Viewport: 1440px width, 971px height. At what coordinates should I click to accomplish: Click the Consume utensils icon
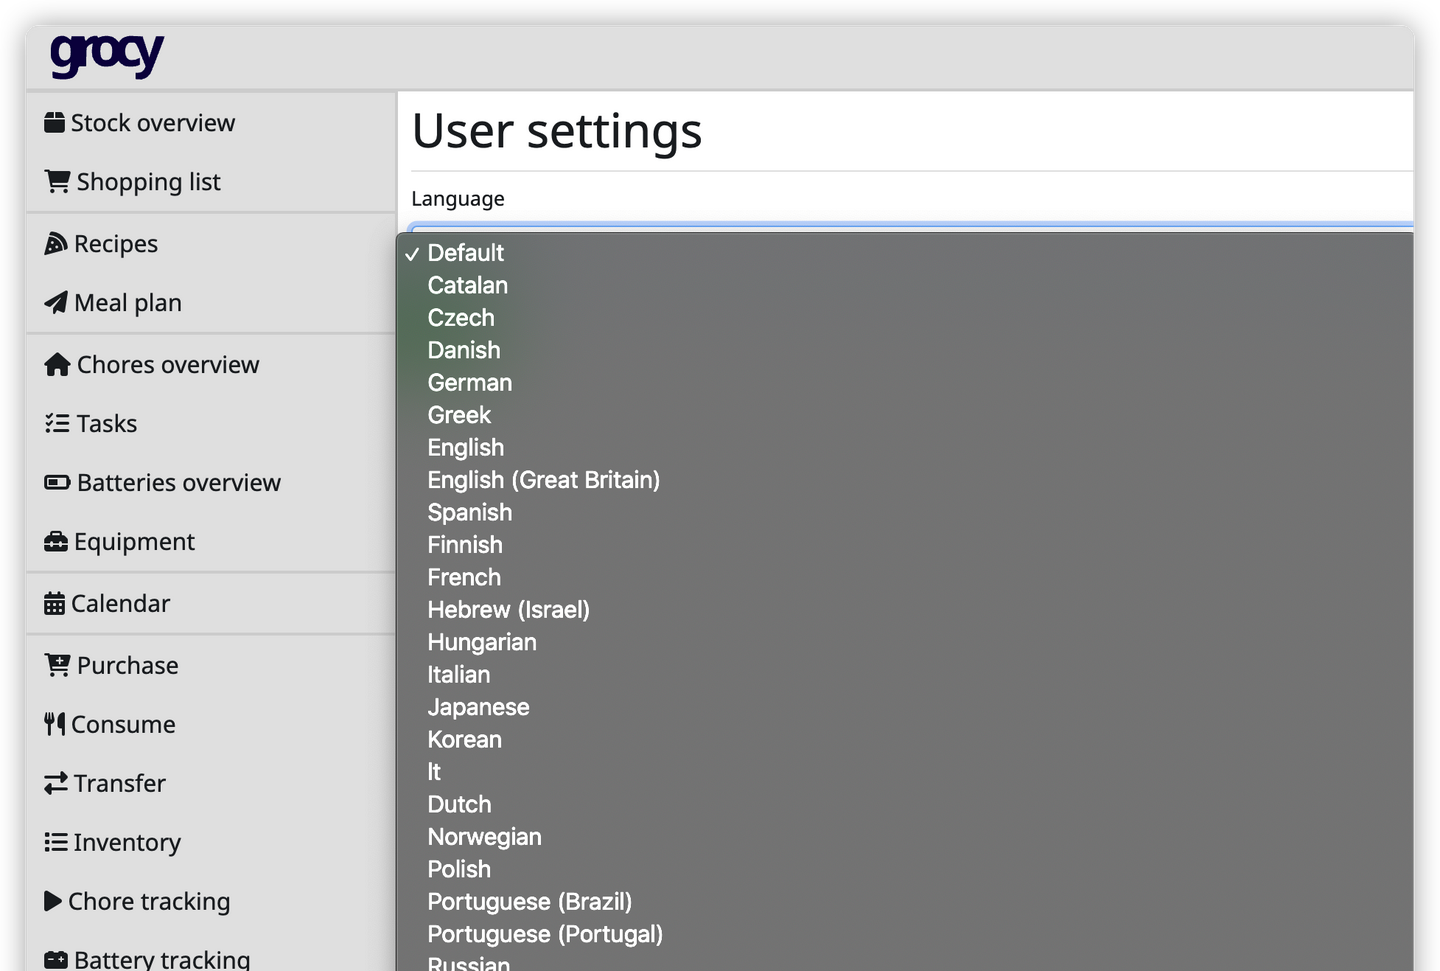click(x=55, y=725)
